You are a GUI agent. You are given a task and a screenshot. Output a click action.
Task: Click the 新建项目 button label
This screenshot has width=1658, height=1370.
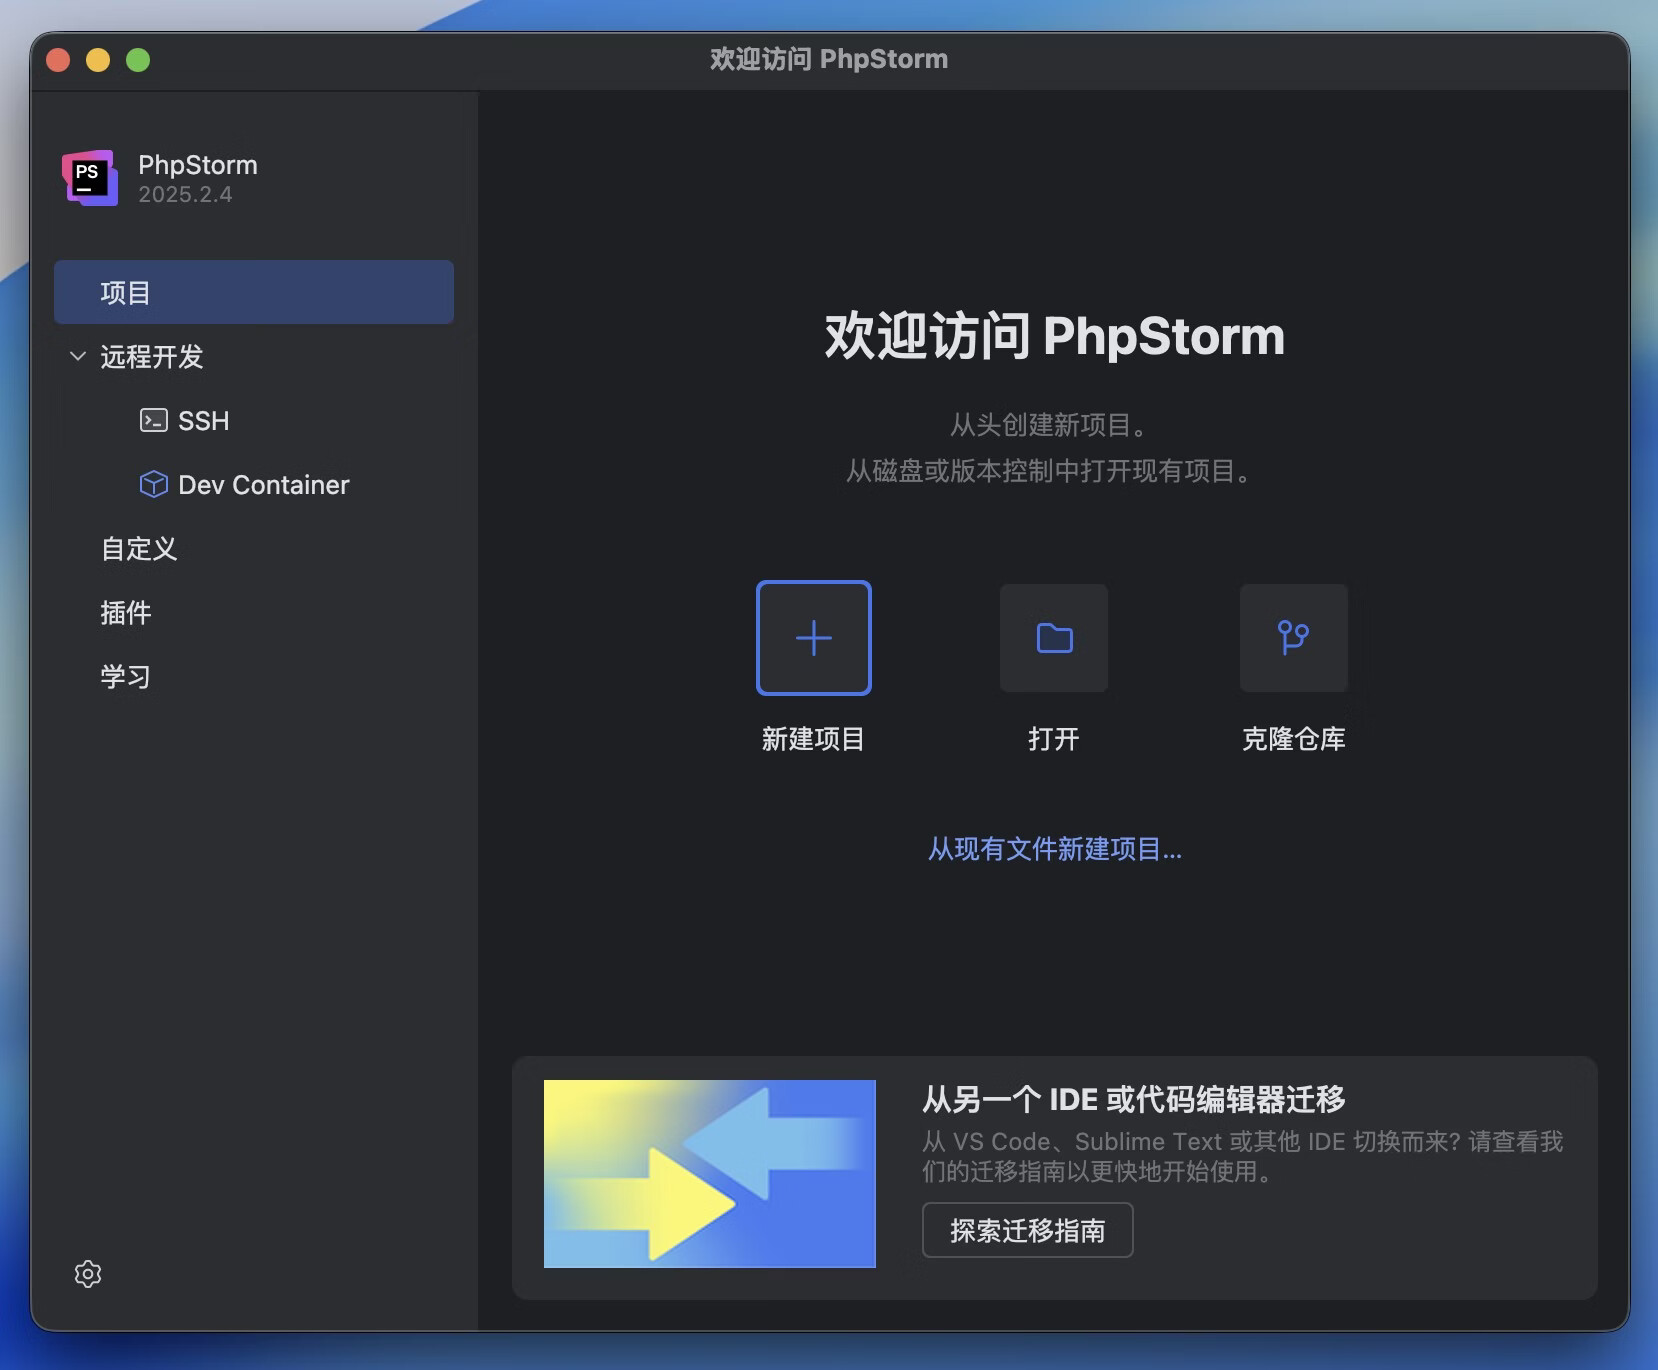pos(813,738)
